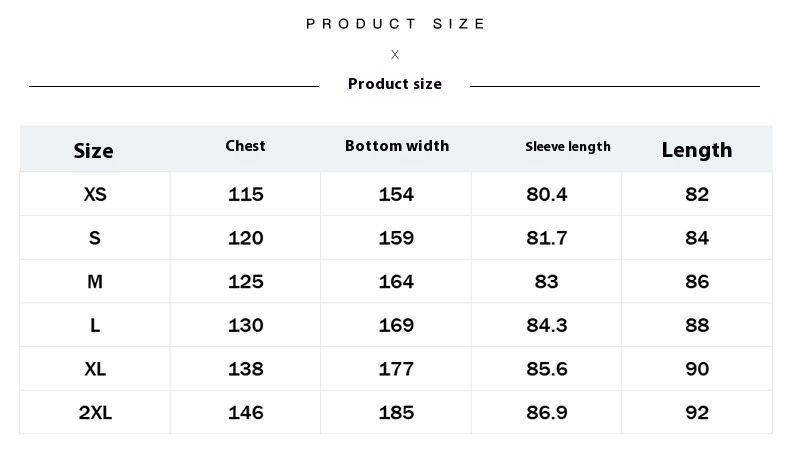This screenshot has width=790, height=464.
Task: Select the Length column header
Action: pyautogui.click(x=697, y=150)
